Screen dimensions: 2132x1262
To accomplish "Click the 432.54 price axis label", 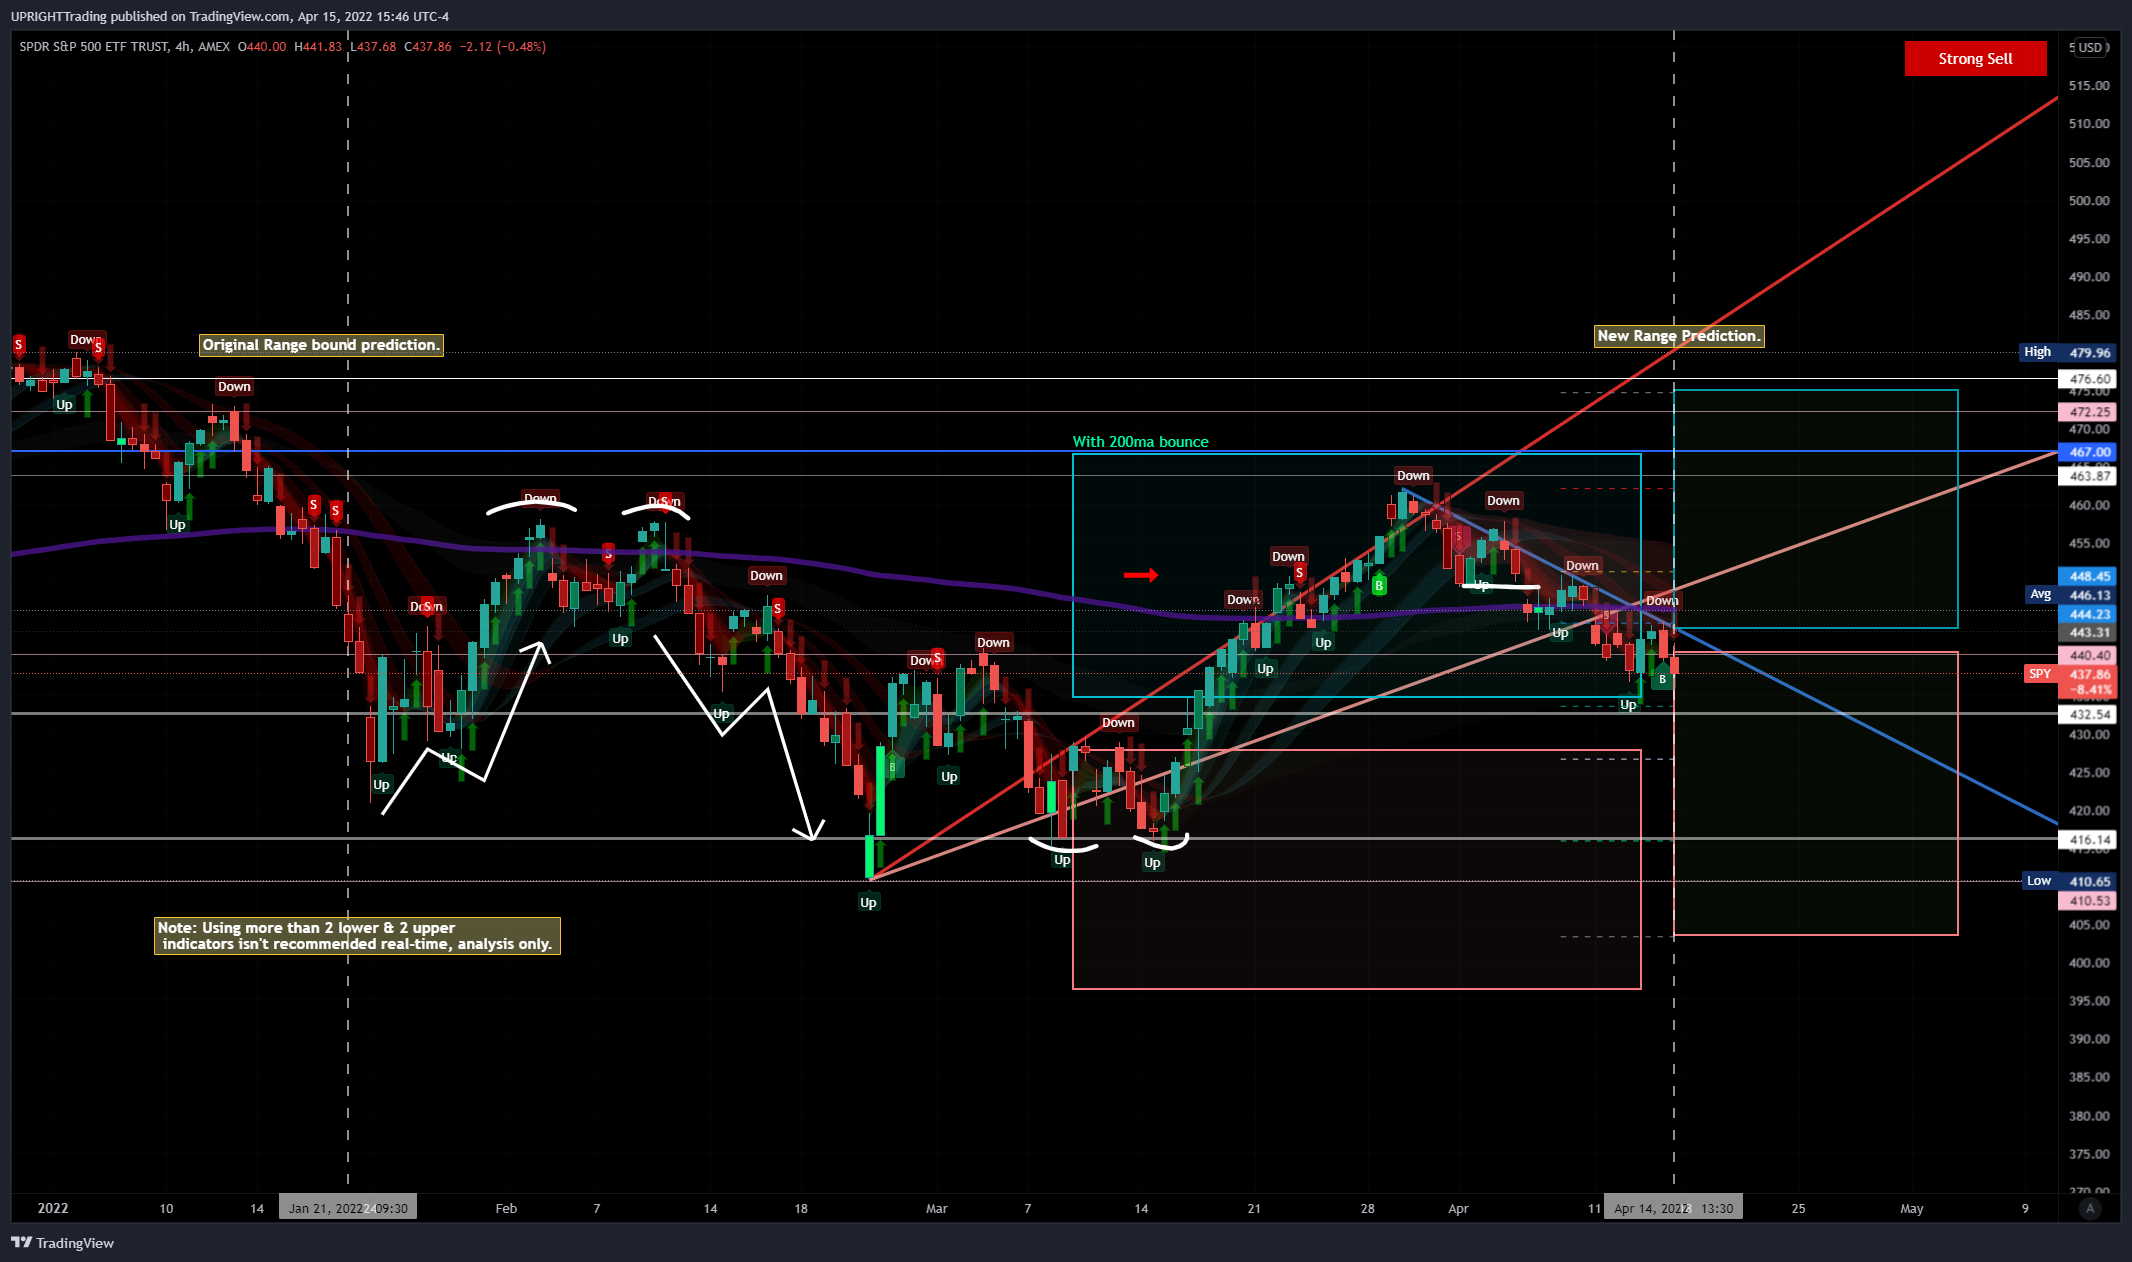I will [2088, 714].
